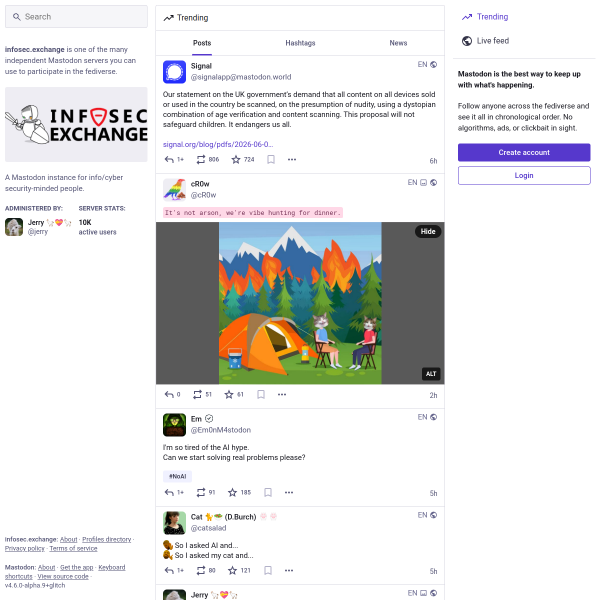
Task: Reply to Signal's UK government post
Action: click(x=169, y=160)
